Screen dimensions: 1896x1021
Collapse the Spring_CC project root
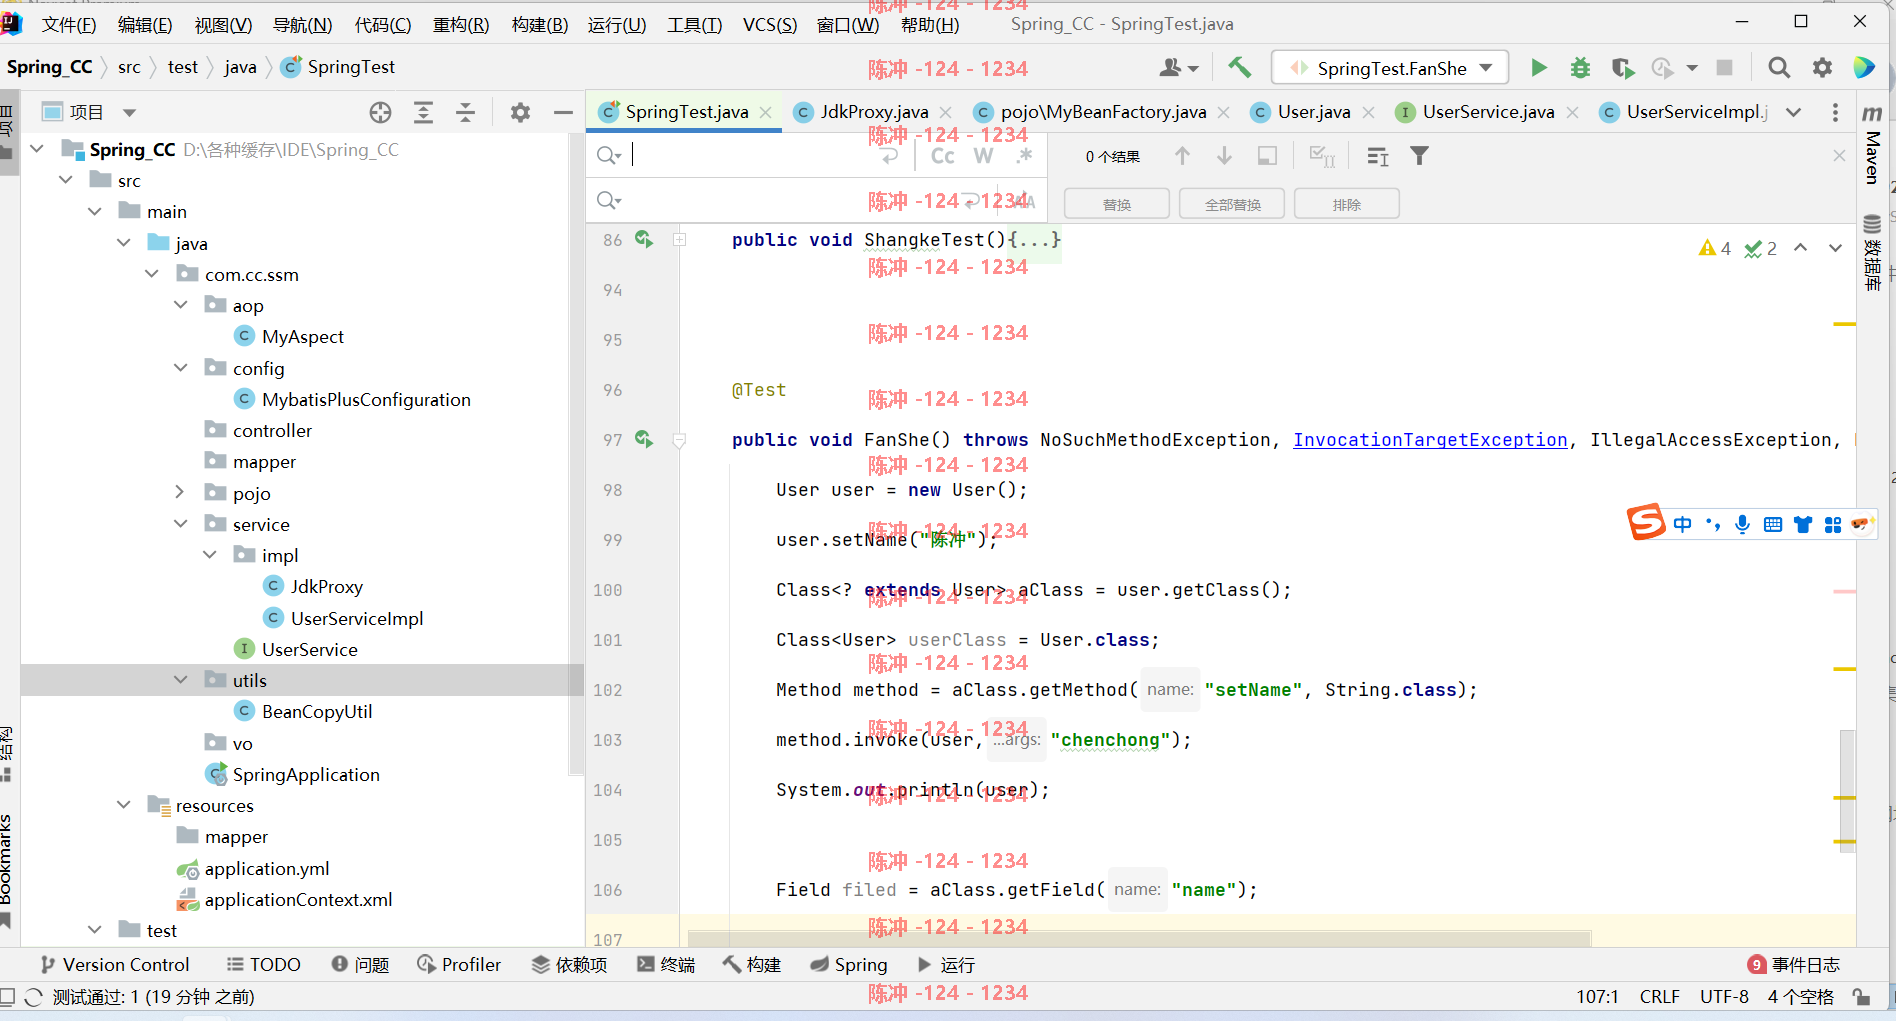[x=37, y=149]
